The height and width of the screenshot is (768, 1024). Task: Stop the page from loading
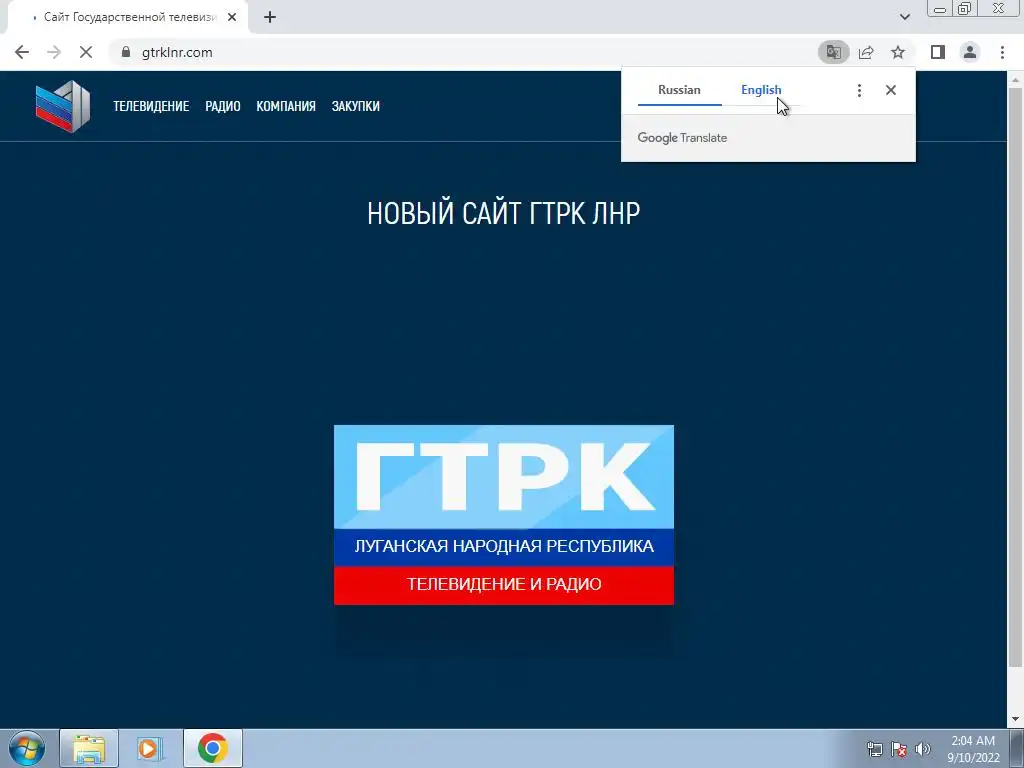pos(86,52)
